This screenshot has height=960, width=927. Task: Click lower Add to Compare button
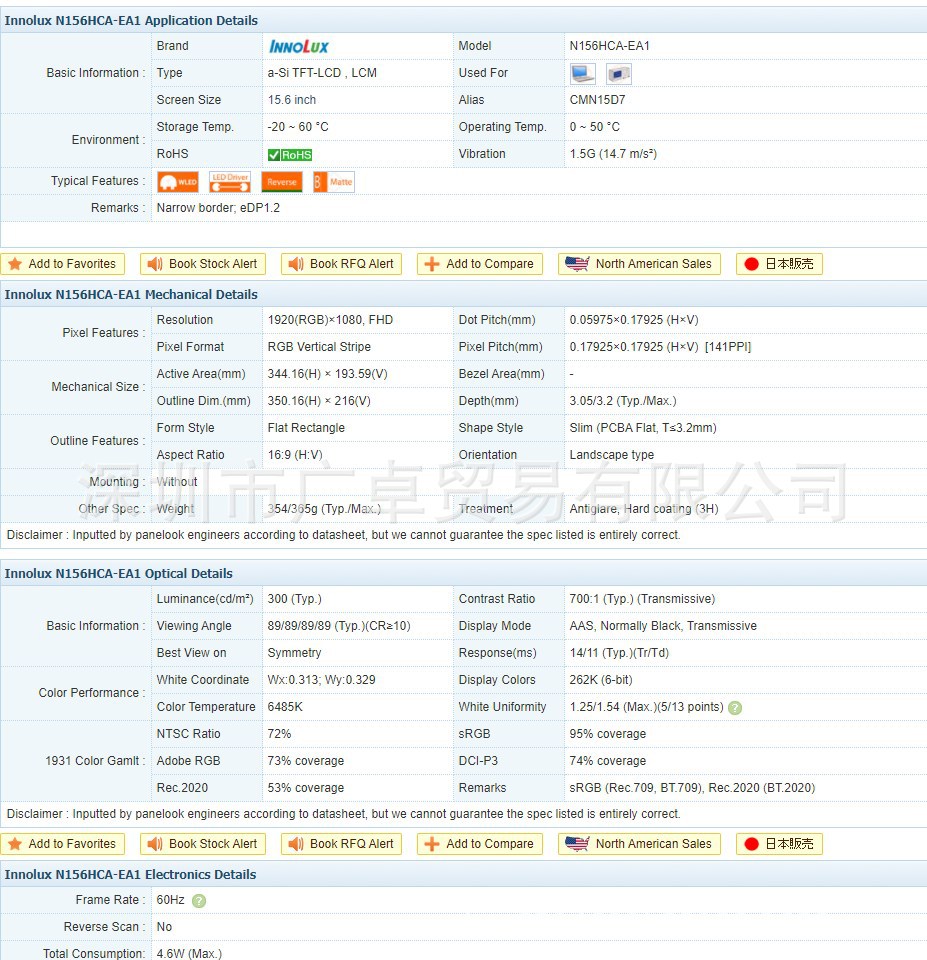(480, 844)
